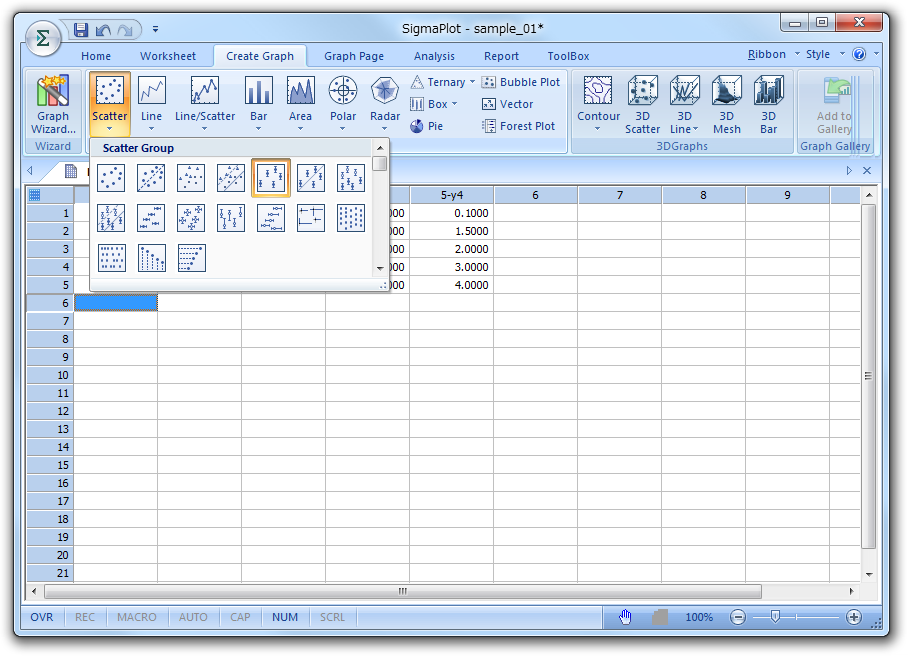Screen dimensions: 908x656
Task: Select multiple scatter with regression lines thumbnail
Action: 231,178
